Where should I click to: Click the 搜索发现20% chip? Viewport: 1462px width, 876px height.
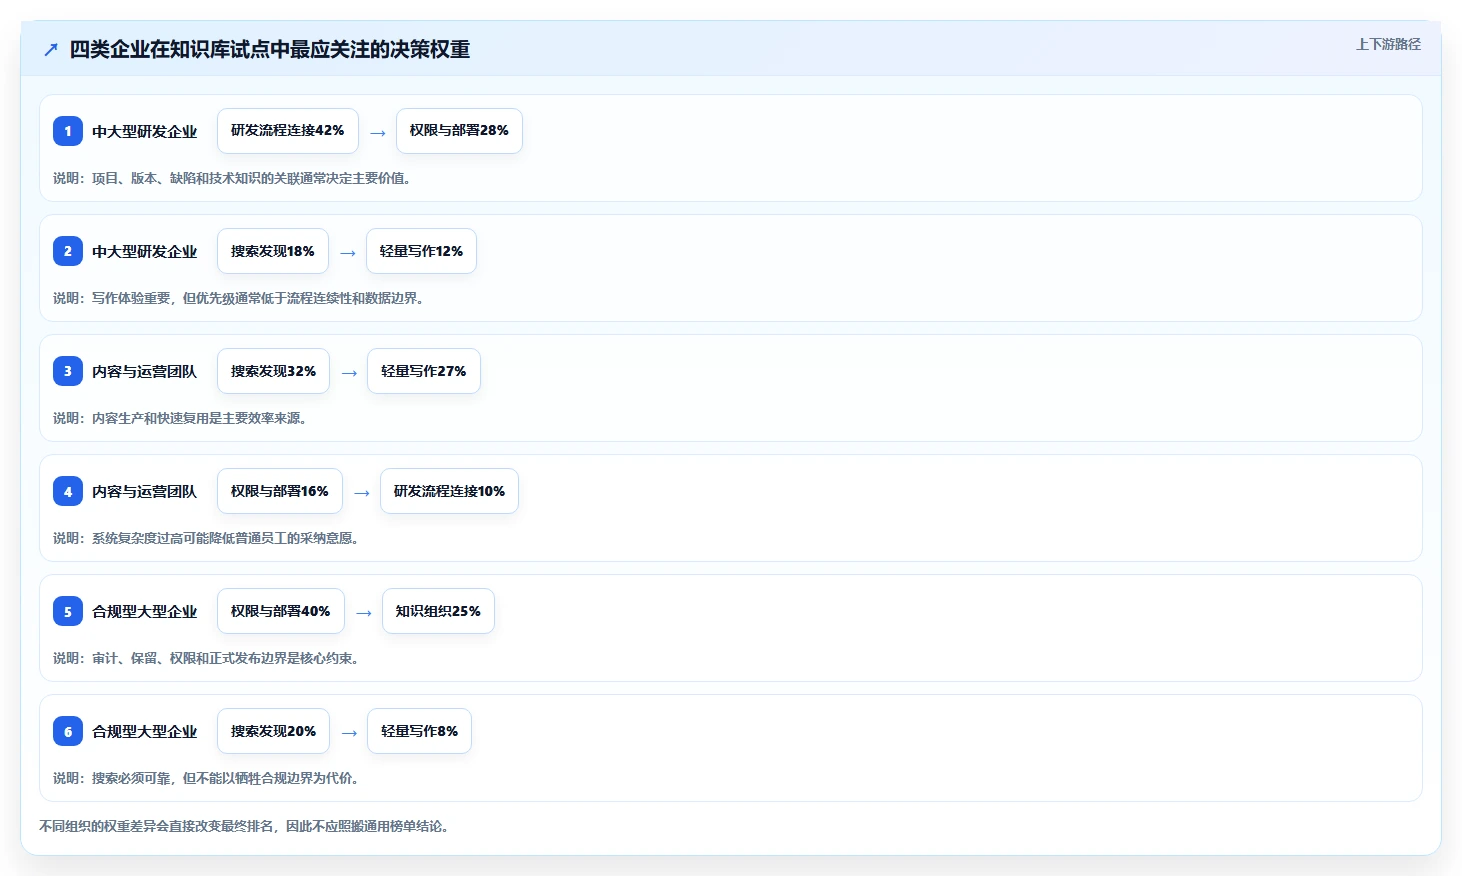(273, 731)
